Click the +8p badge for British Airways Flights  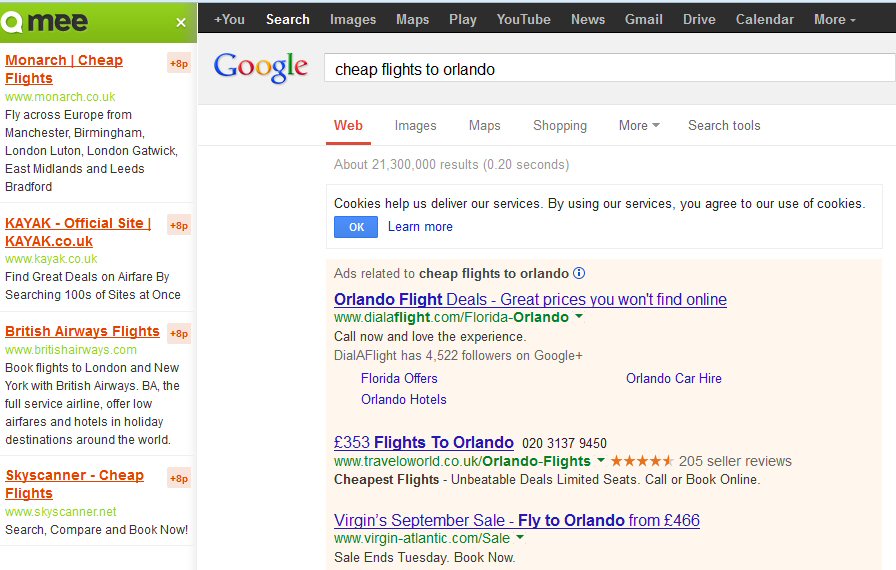click(x=179, y=334)
